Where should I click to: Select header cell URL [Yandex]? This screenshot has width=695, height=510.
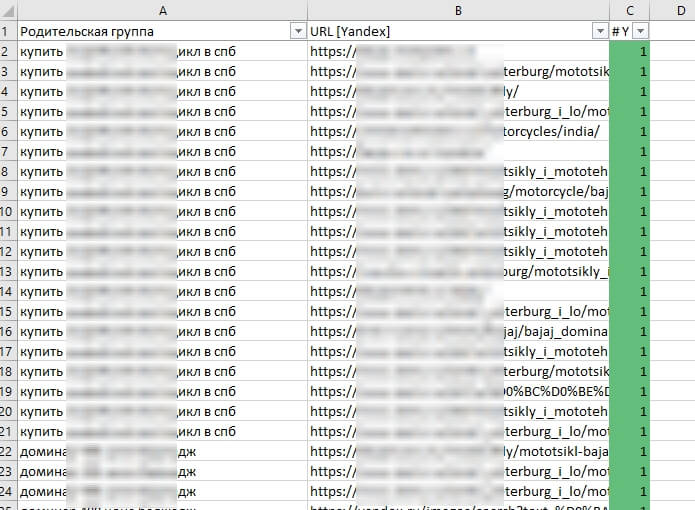click(458, 31)
